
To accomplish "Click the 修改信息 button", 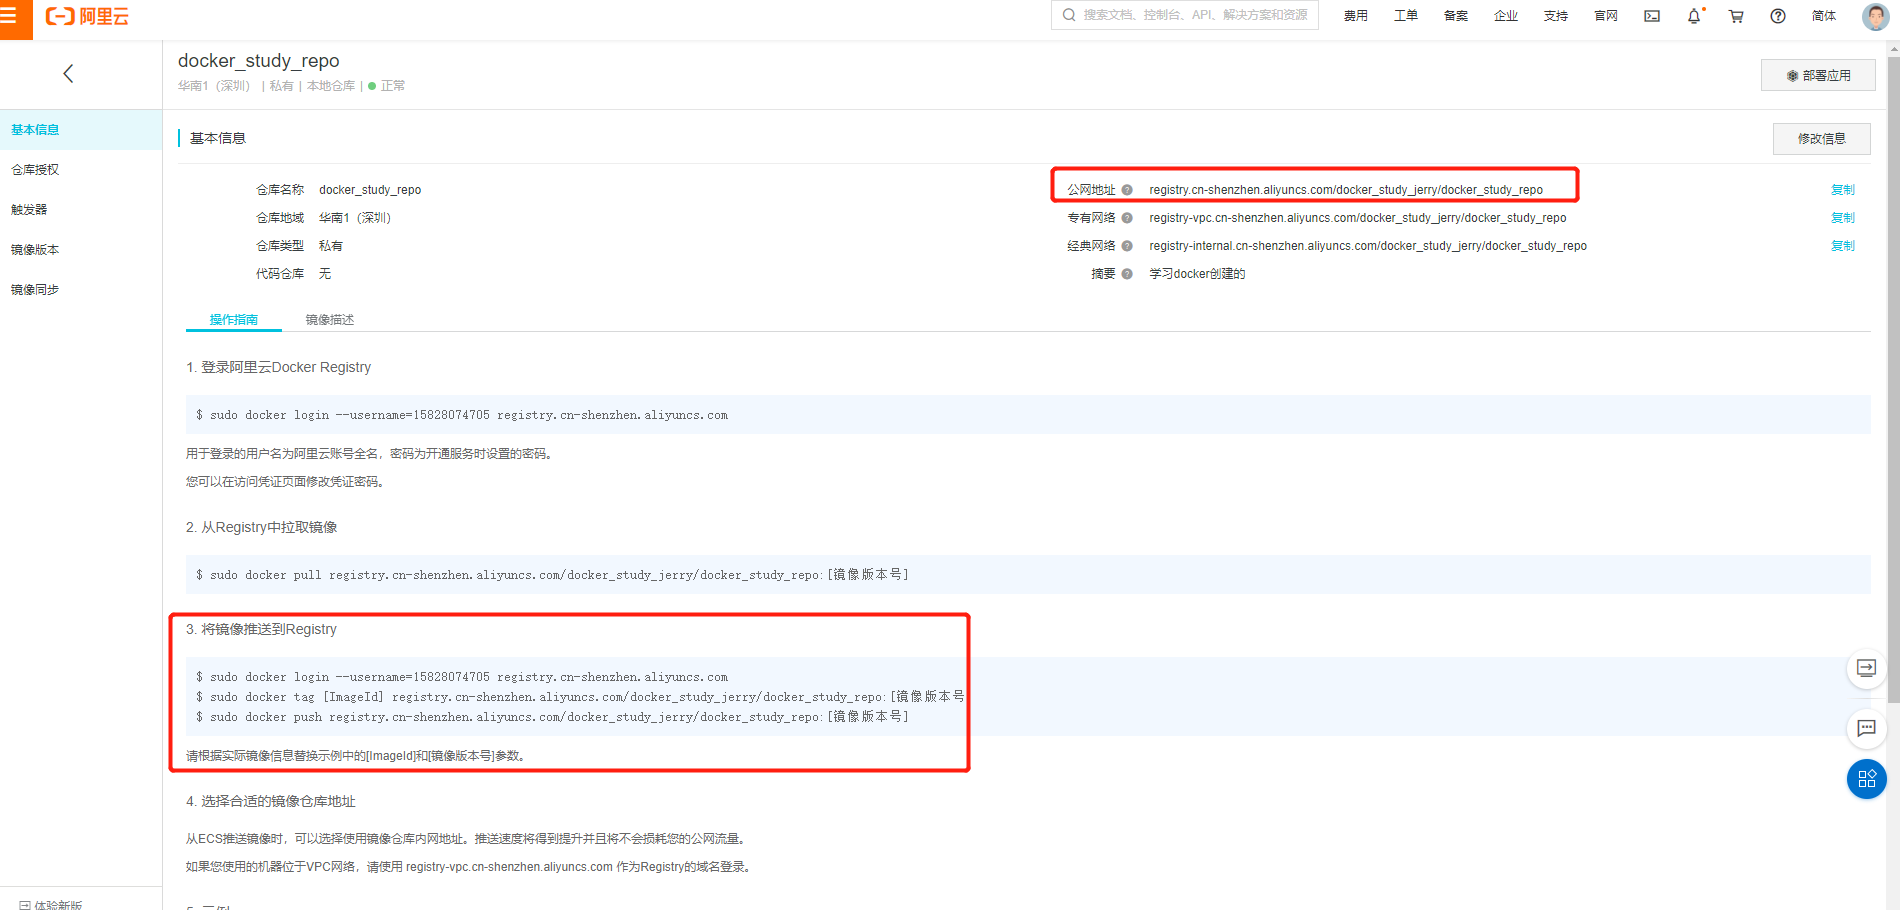I will point(1821,139).
